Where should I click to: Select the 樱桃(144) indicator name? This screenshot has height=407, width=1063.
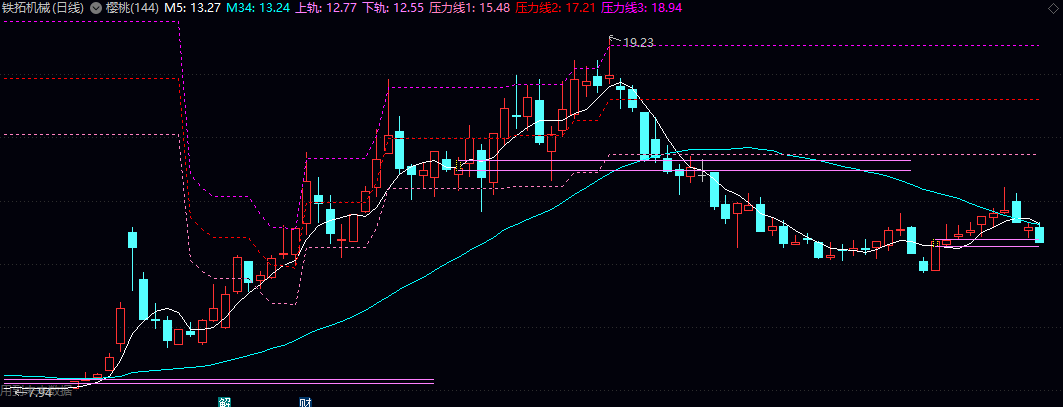[x=132, y=8]
